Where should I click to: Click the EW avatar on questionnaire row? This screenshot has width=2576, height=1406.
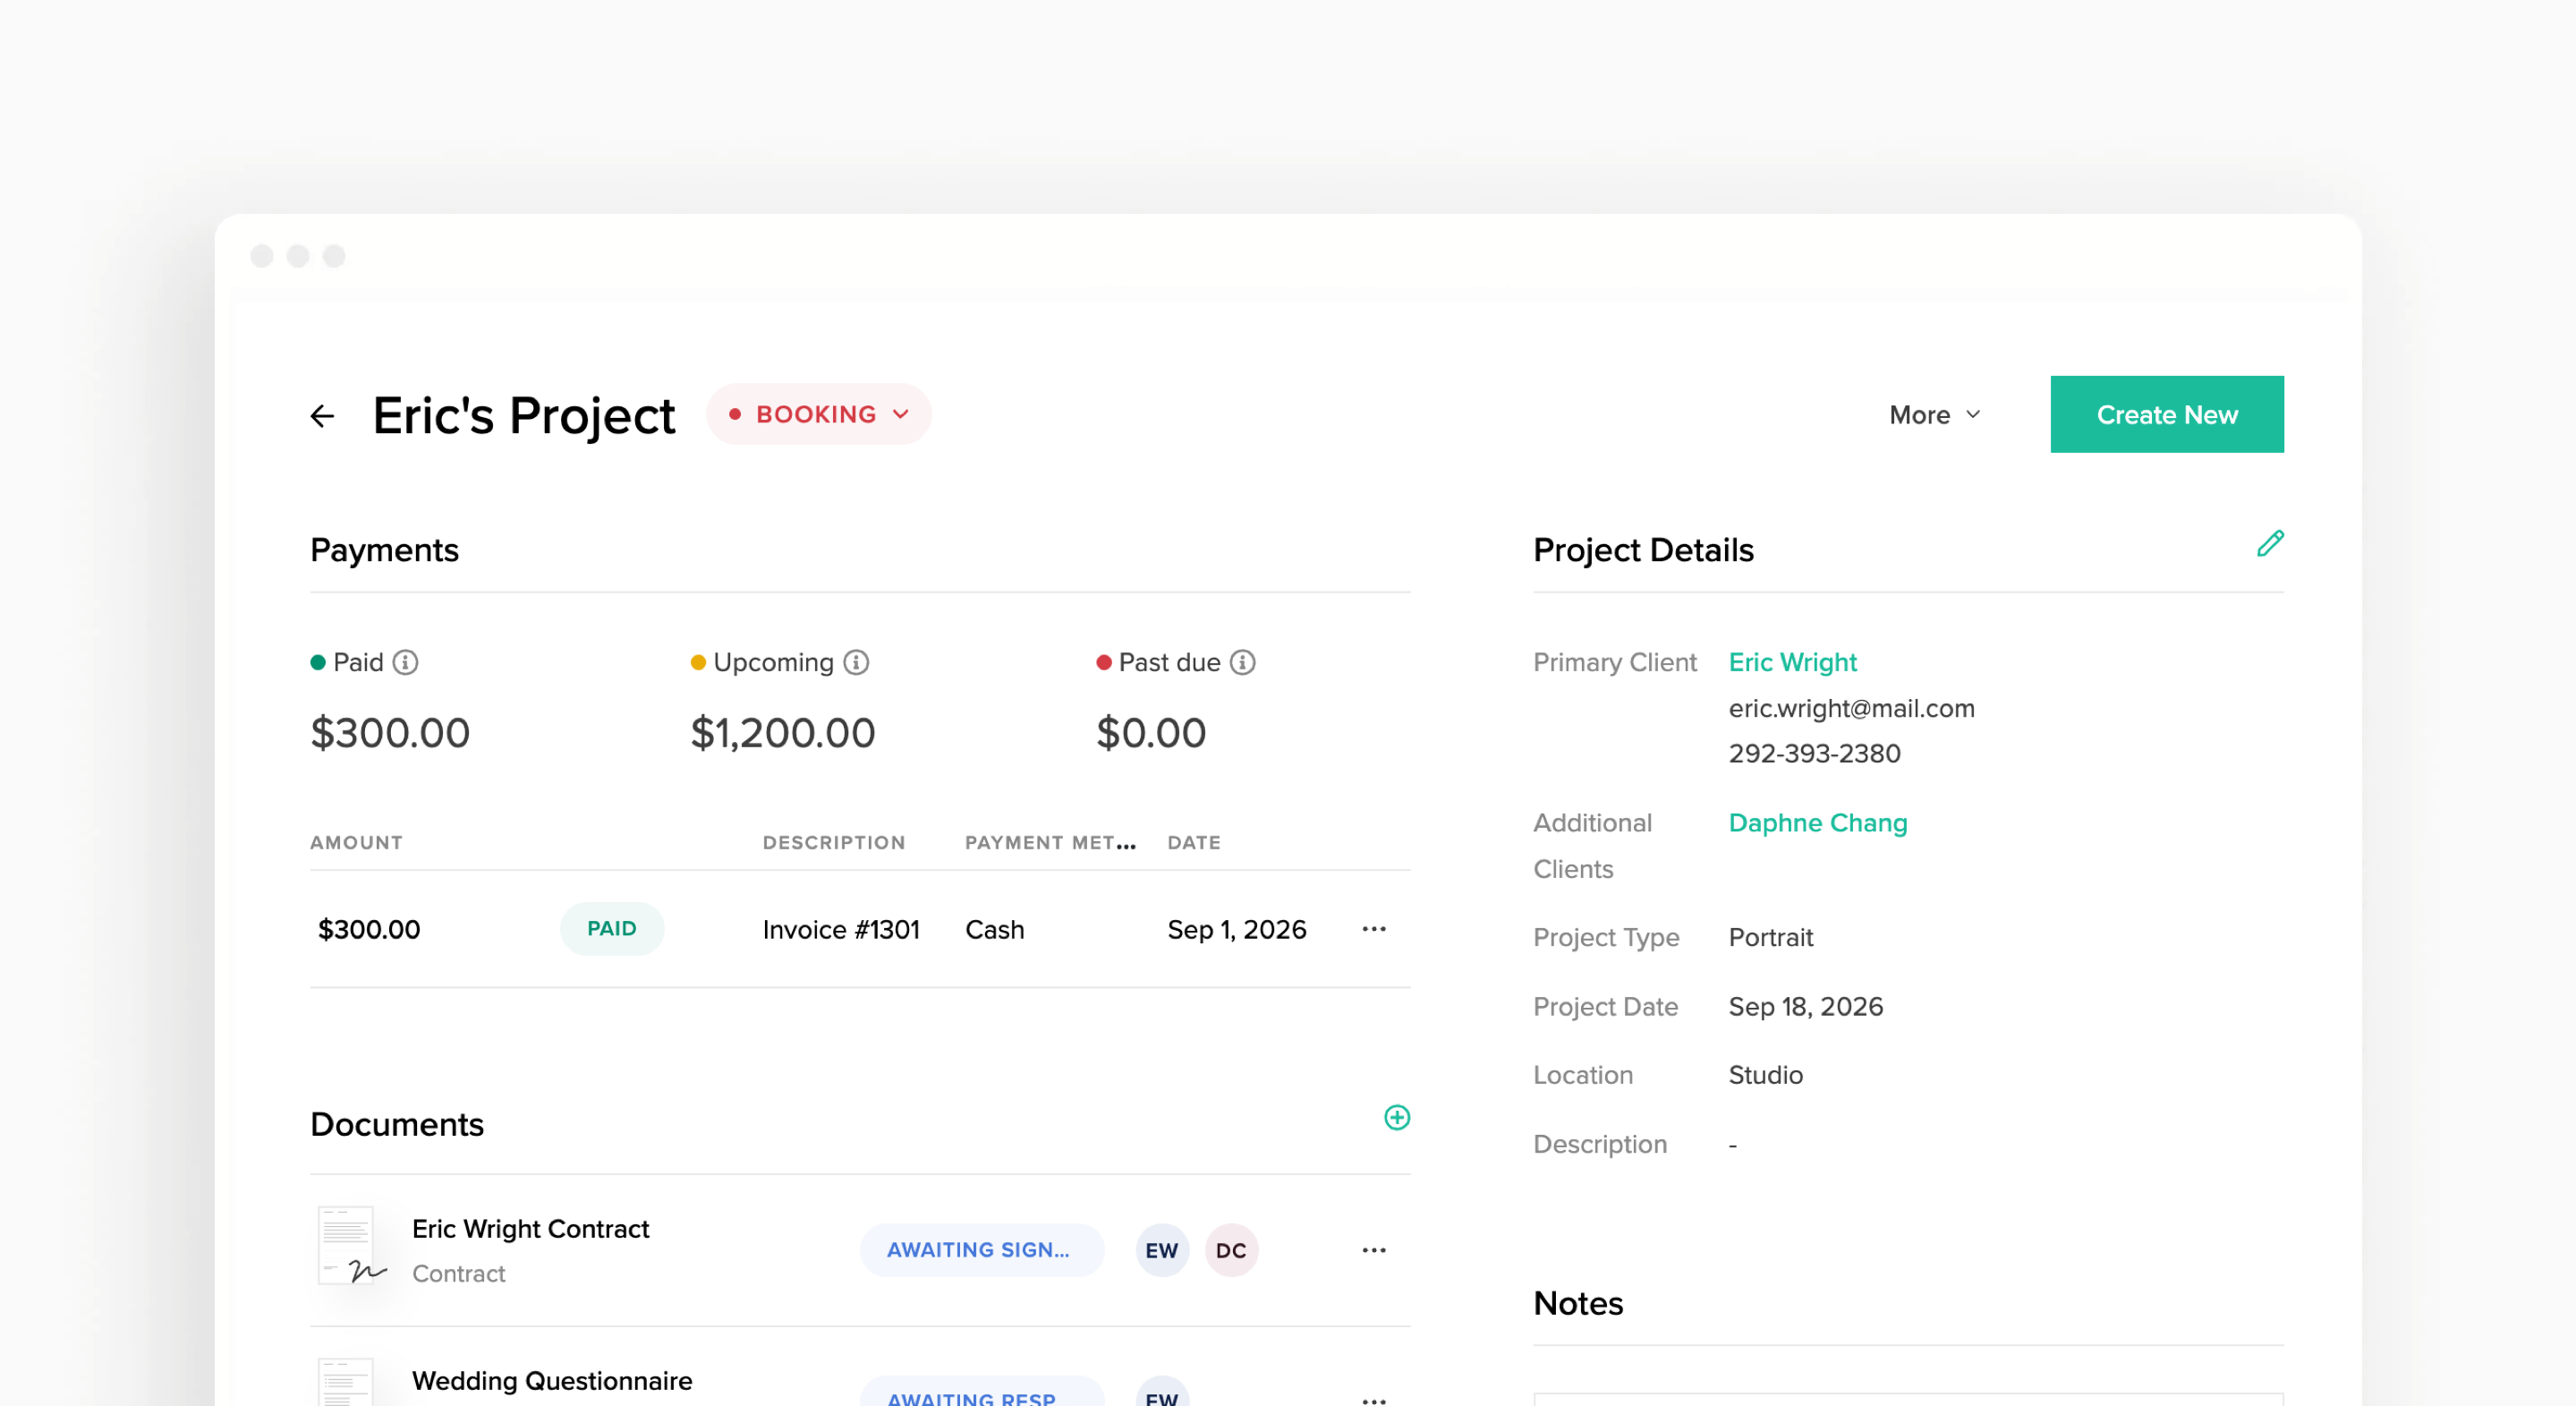(x=1161, y=1393)
